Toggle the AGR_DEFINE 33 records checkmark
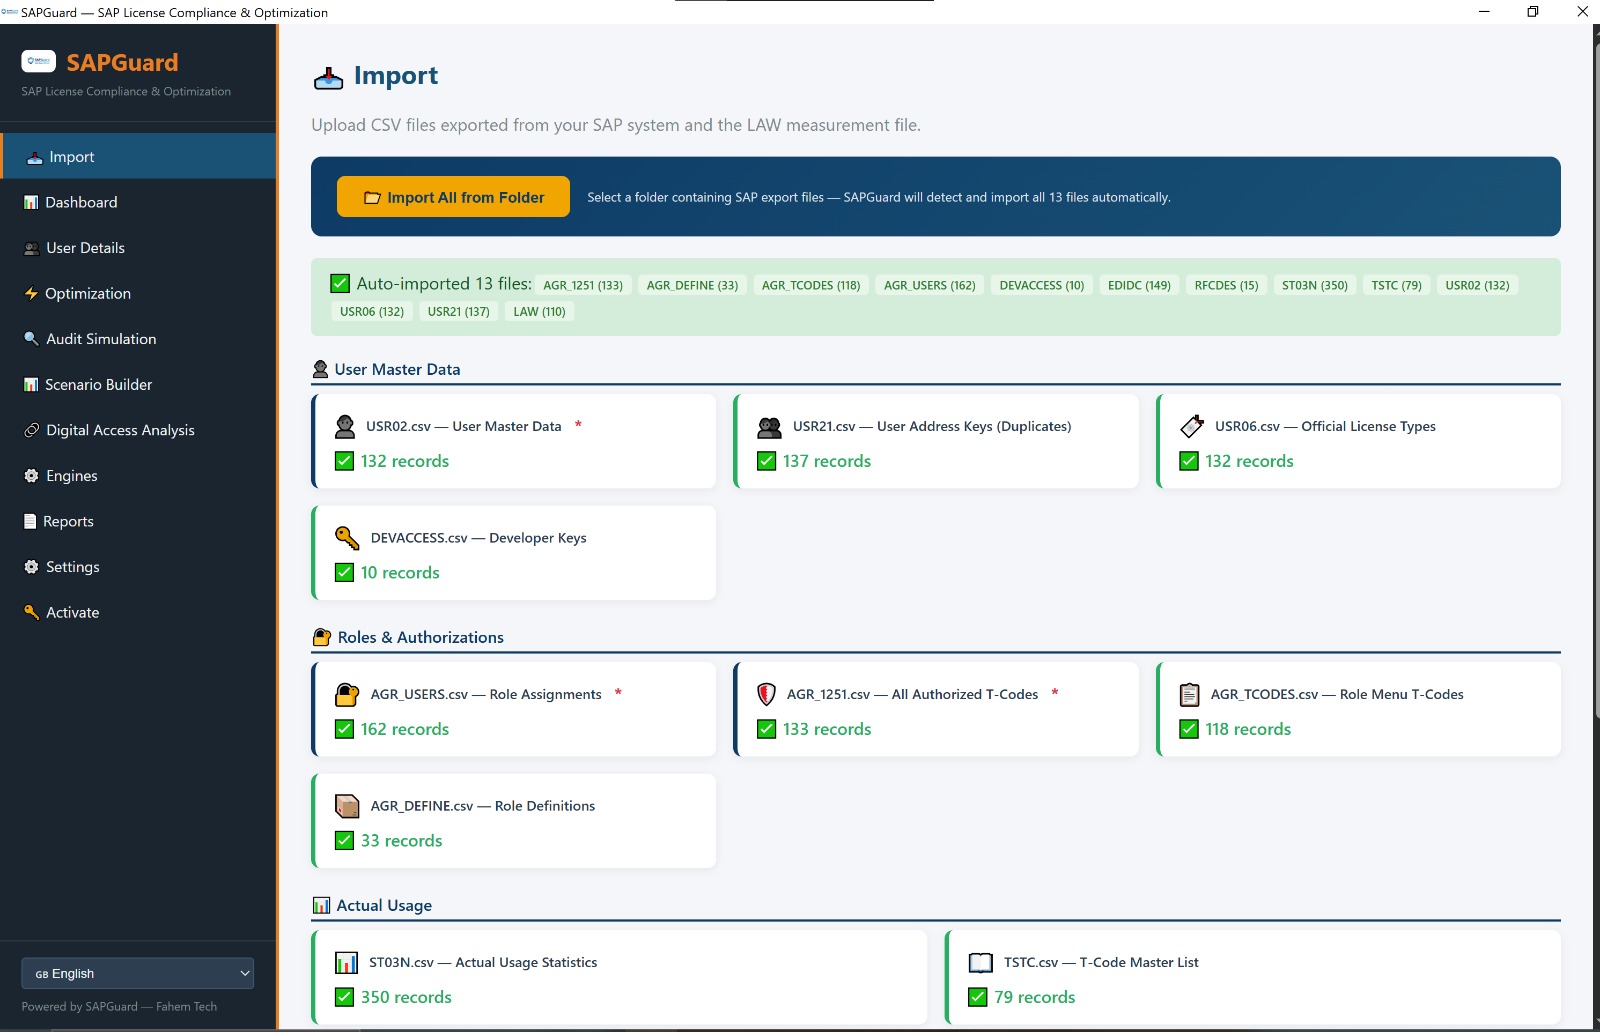 pos(344,841)
